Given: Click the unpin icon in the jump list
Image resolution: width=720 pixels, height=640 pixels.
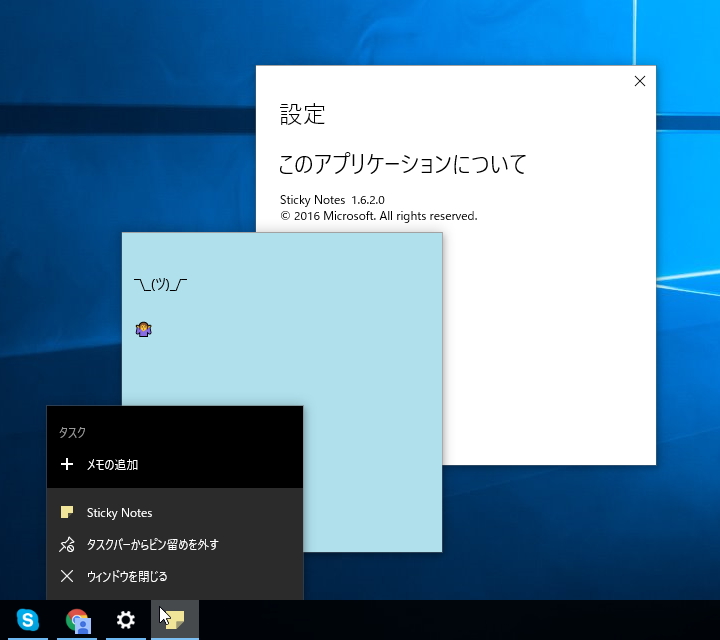Looking at the screenshot, I should pos(67,545).
